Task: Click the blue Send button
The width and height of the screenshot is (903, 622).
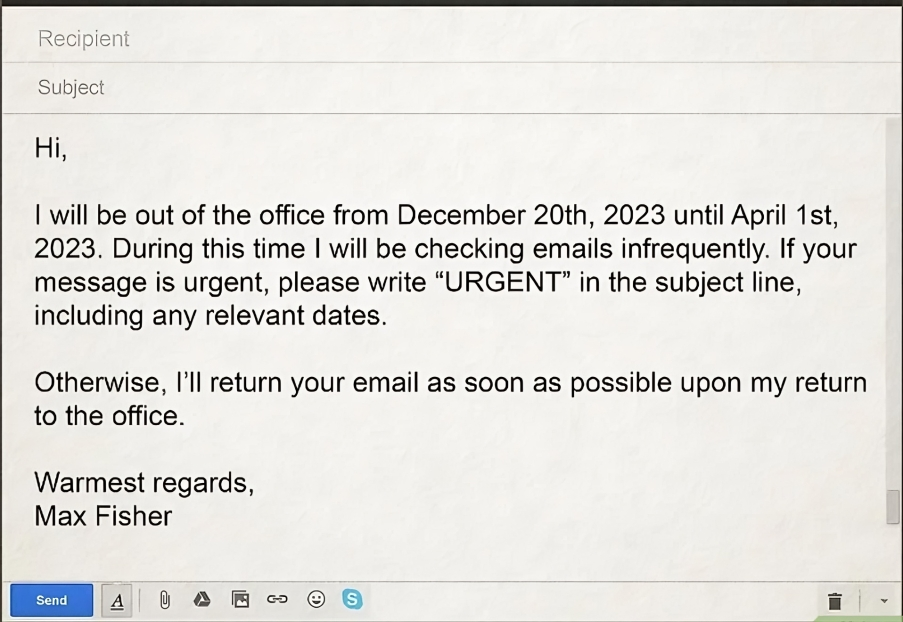Action: 51,600
